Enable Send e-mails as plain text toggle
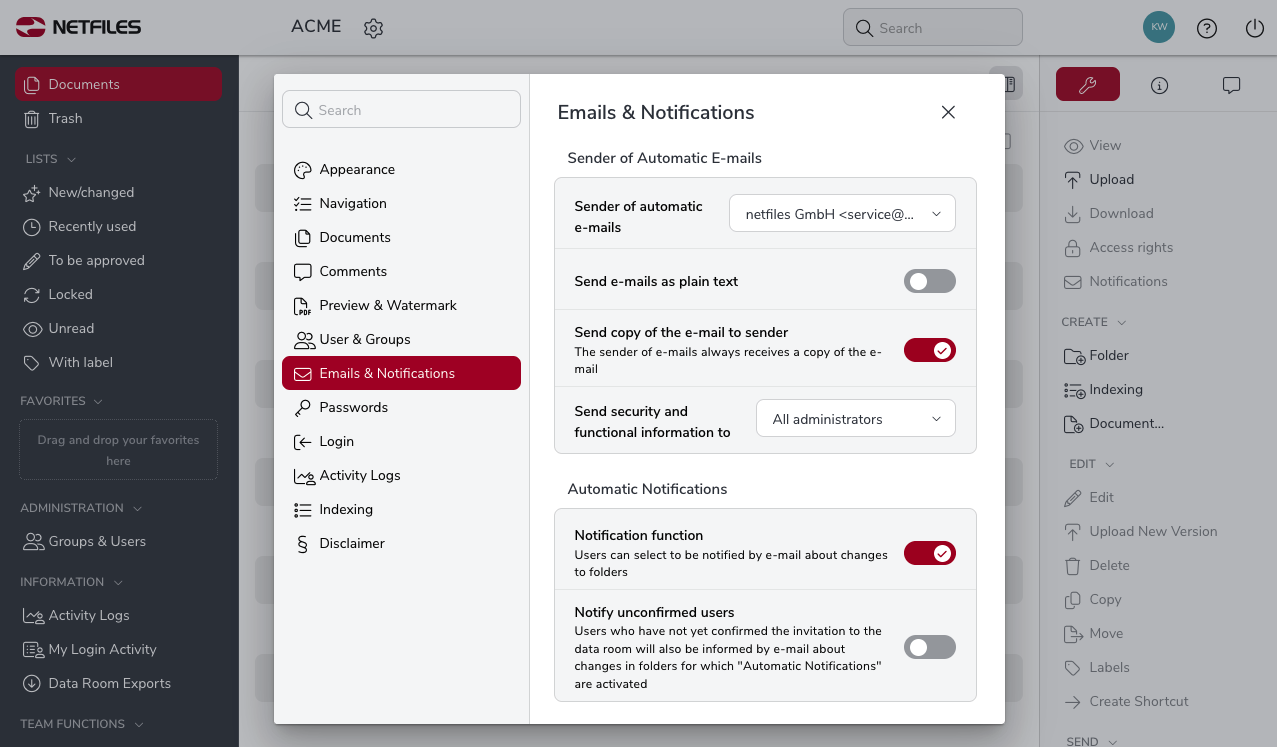This screenshot has width=1277, height=747. coord(930,281)
